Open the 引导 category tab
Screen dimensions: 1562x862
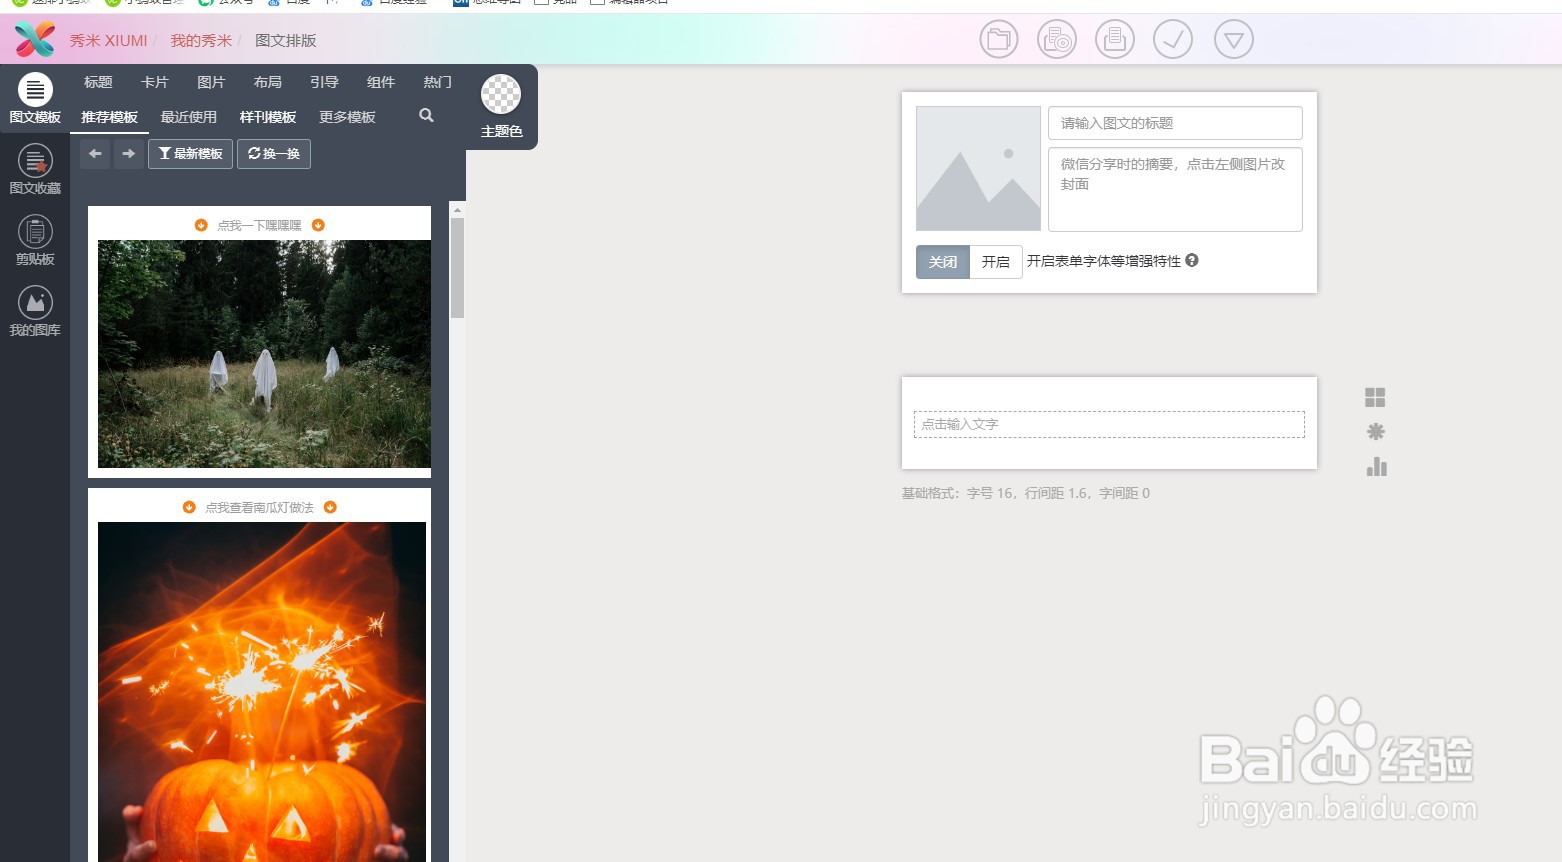click(324, 82)
